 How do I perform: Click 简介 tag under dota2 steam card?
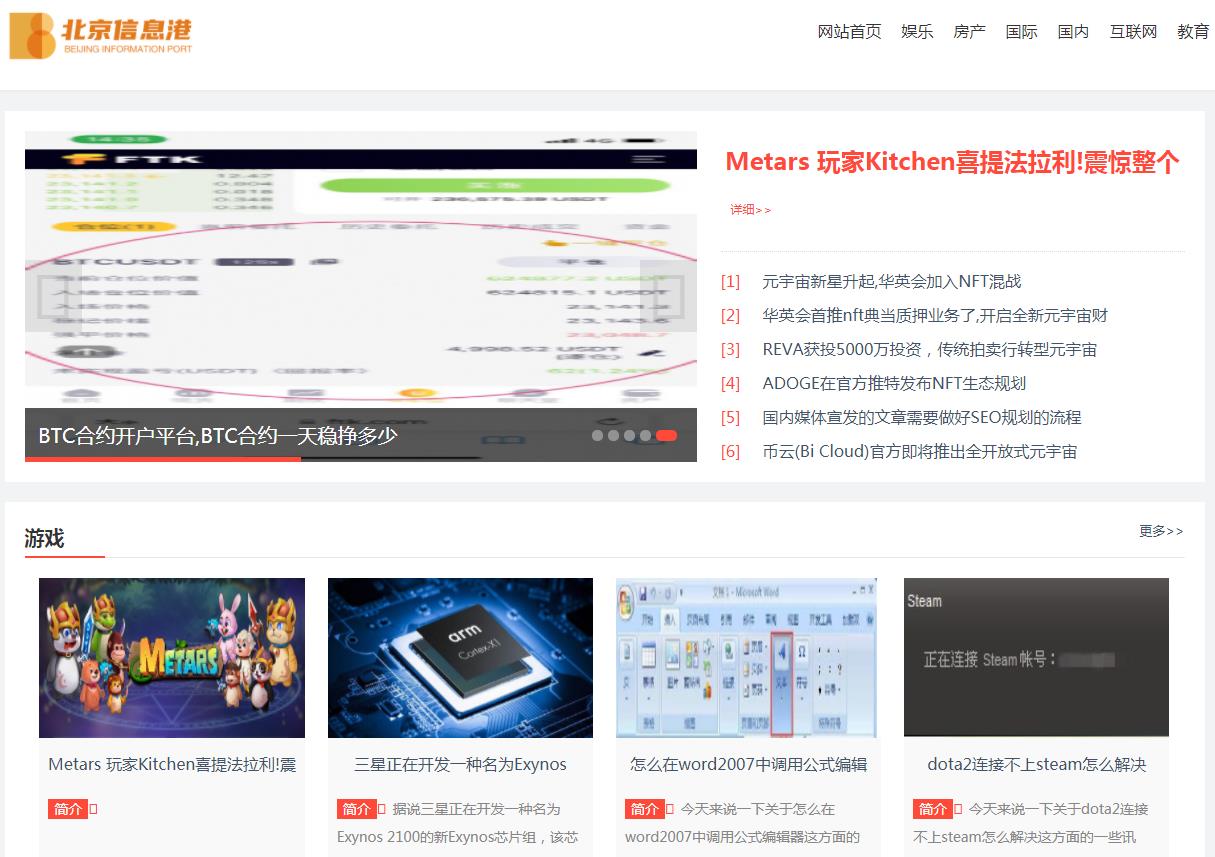tap(932, 809)
